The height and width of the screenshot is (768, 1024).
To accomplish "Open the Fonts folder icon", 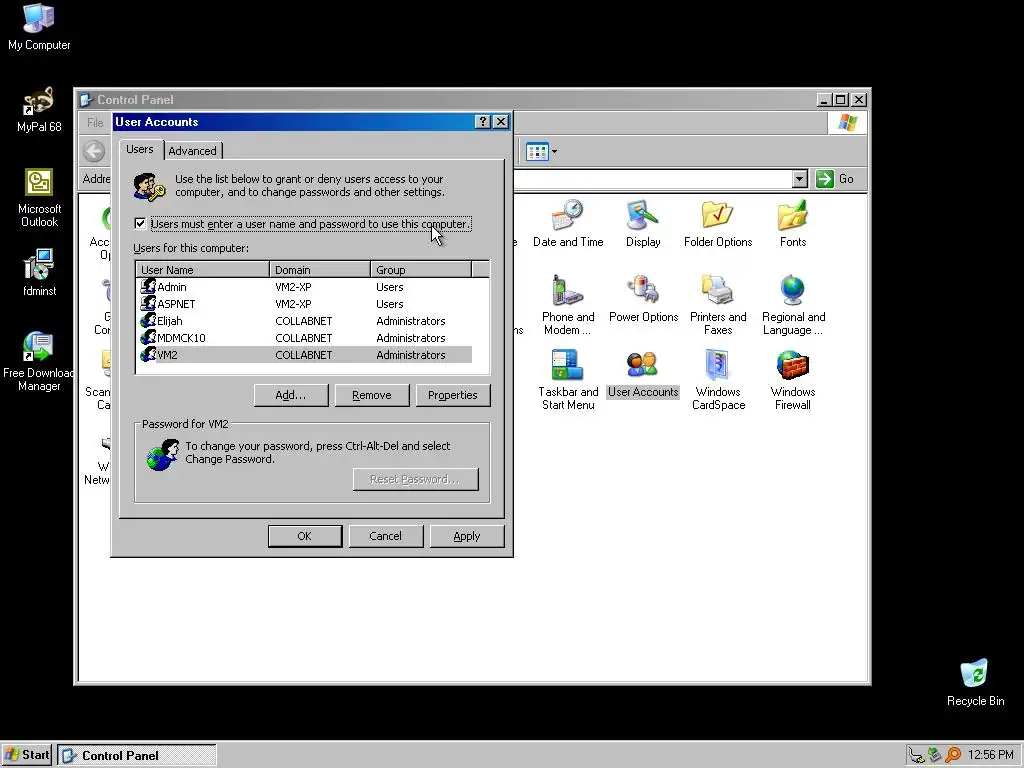I will (x=792, y=223).
